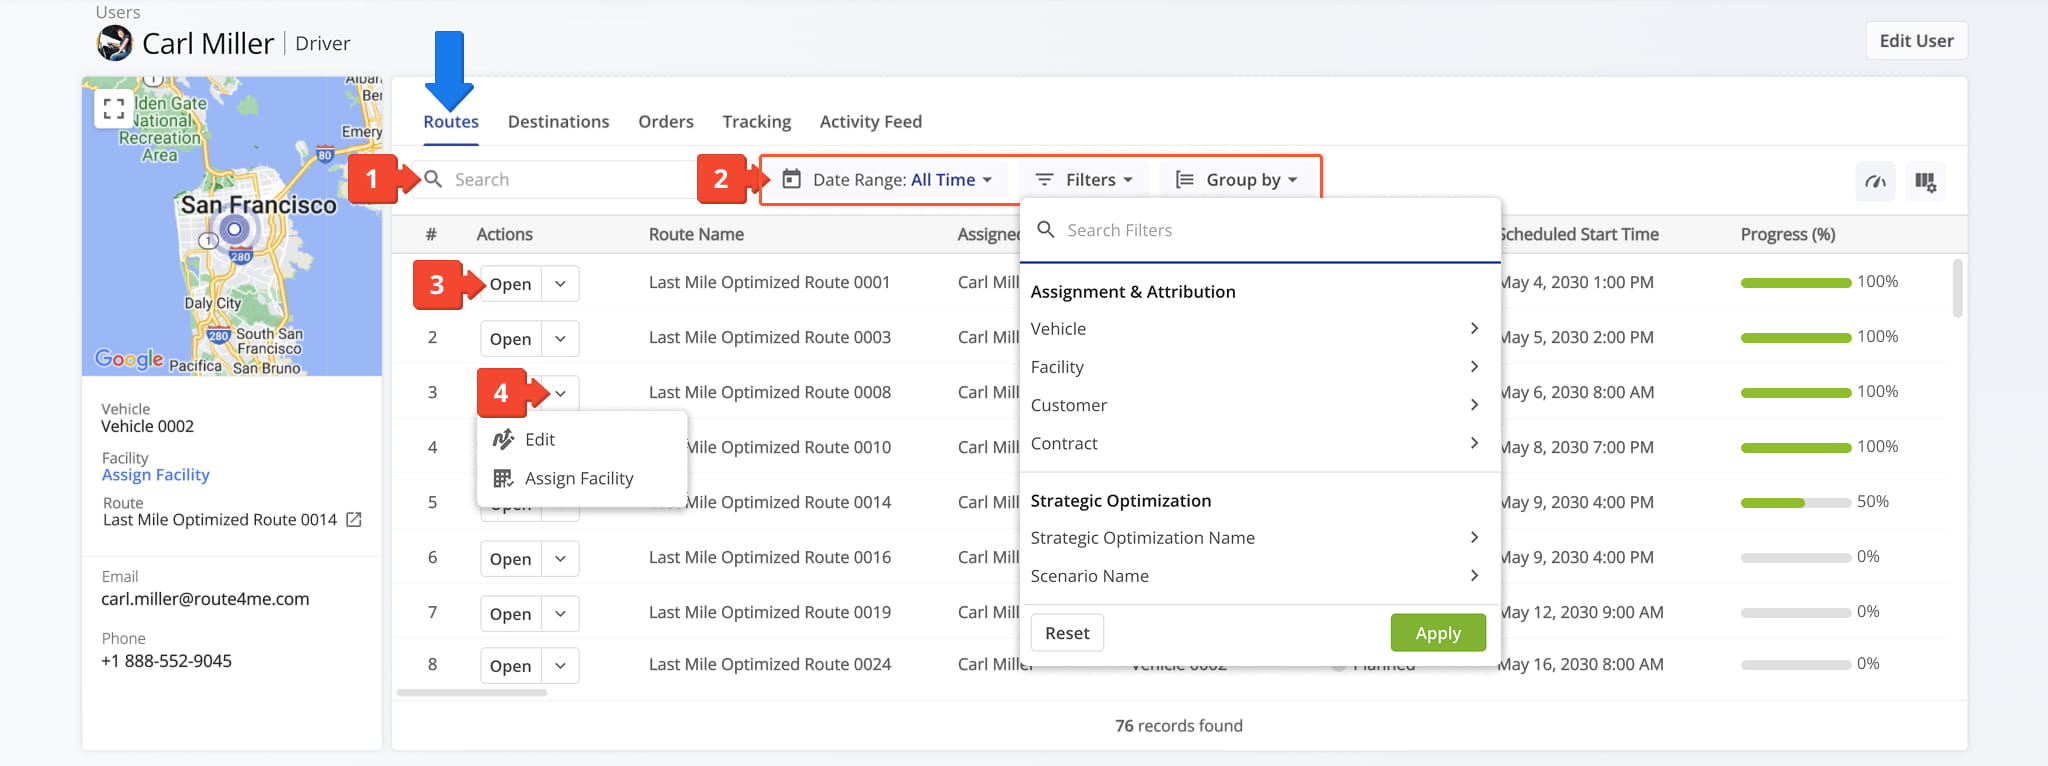The width and height of the screenshot is (2048, 766).
Task: Open the route external link icon
Action: [x=354, y=520]
